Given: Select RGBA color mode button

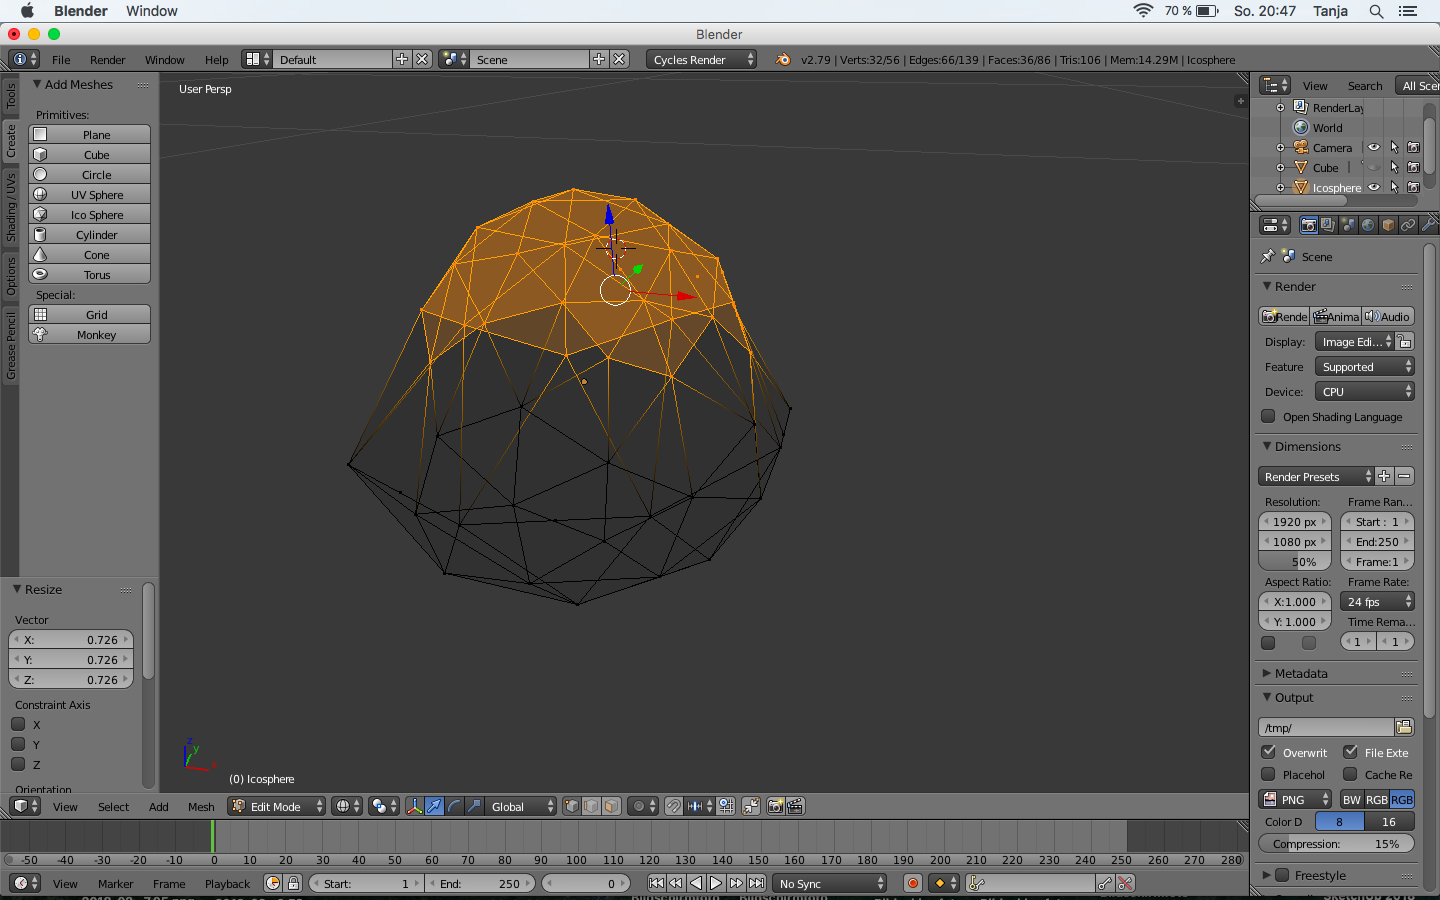Looking at the screenshot, I should click(x=1402, y=799).
